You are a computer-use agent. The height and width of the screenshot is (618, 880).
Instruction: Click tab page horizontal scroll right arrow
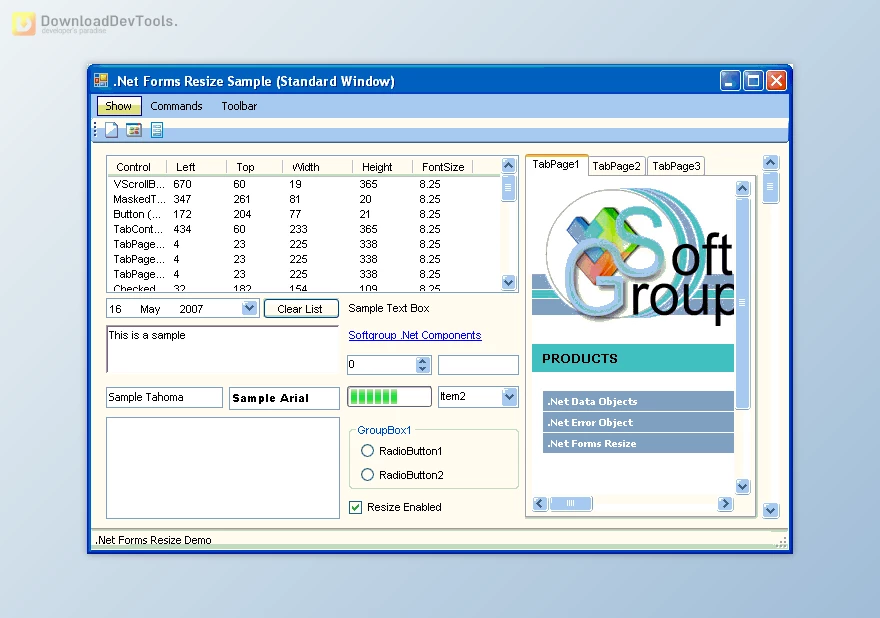(x=725, y=503)
